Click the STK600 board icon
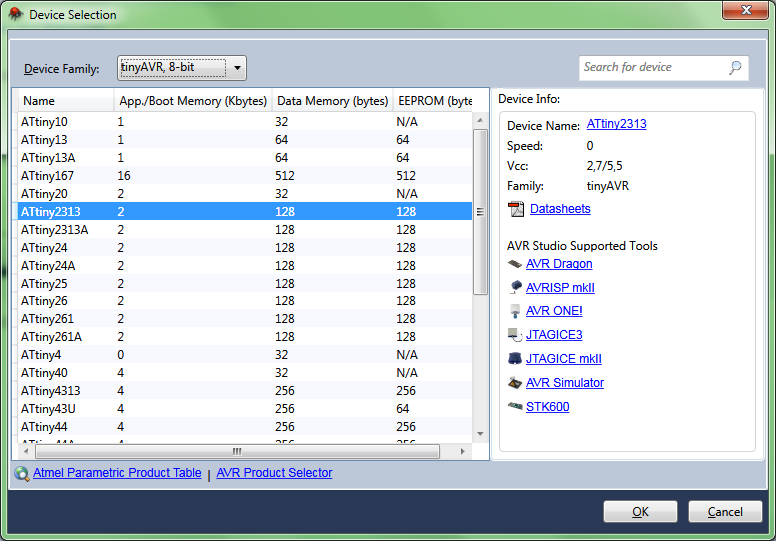Viewport: 776px width, 541px height. click(x=515, y=406)
